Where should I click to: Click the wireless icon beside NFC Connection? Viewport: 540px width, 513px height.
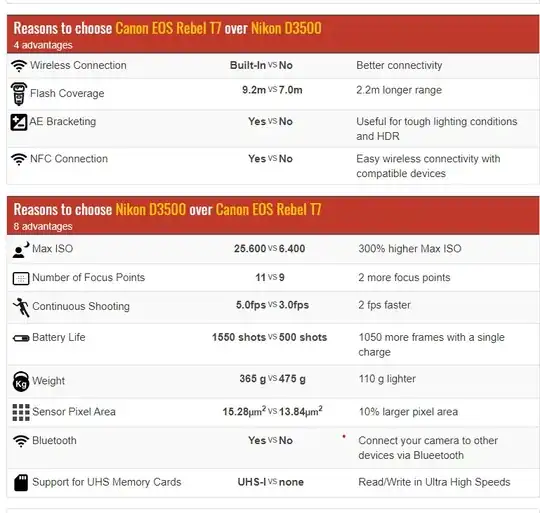[19, 159]
